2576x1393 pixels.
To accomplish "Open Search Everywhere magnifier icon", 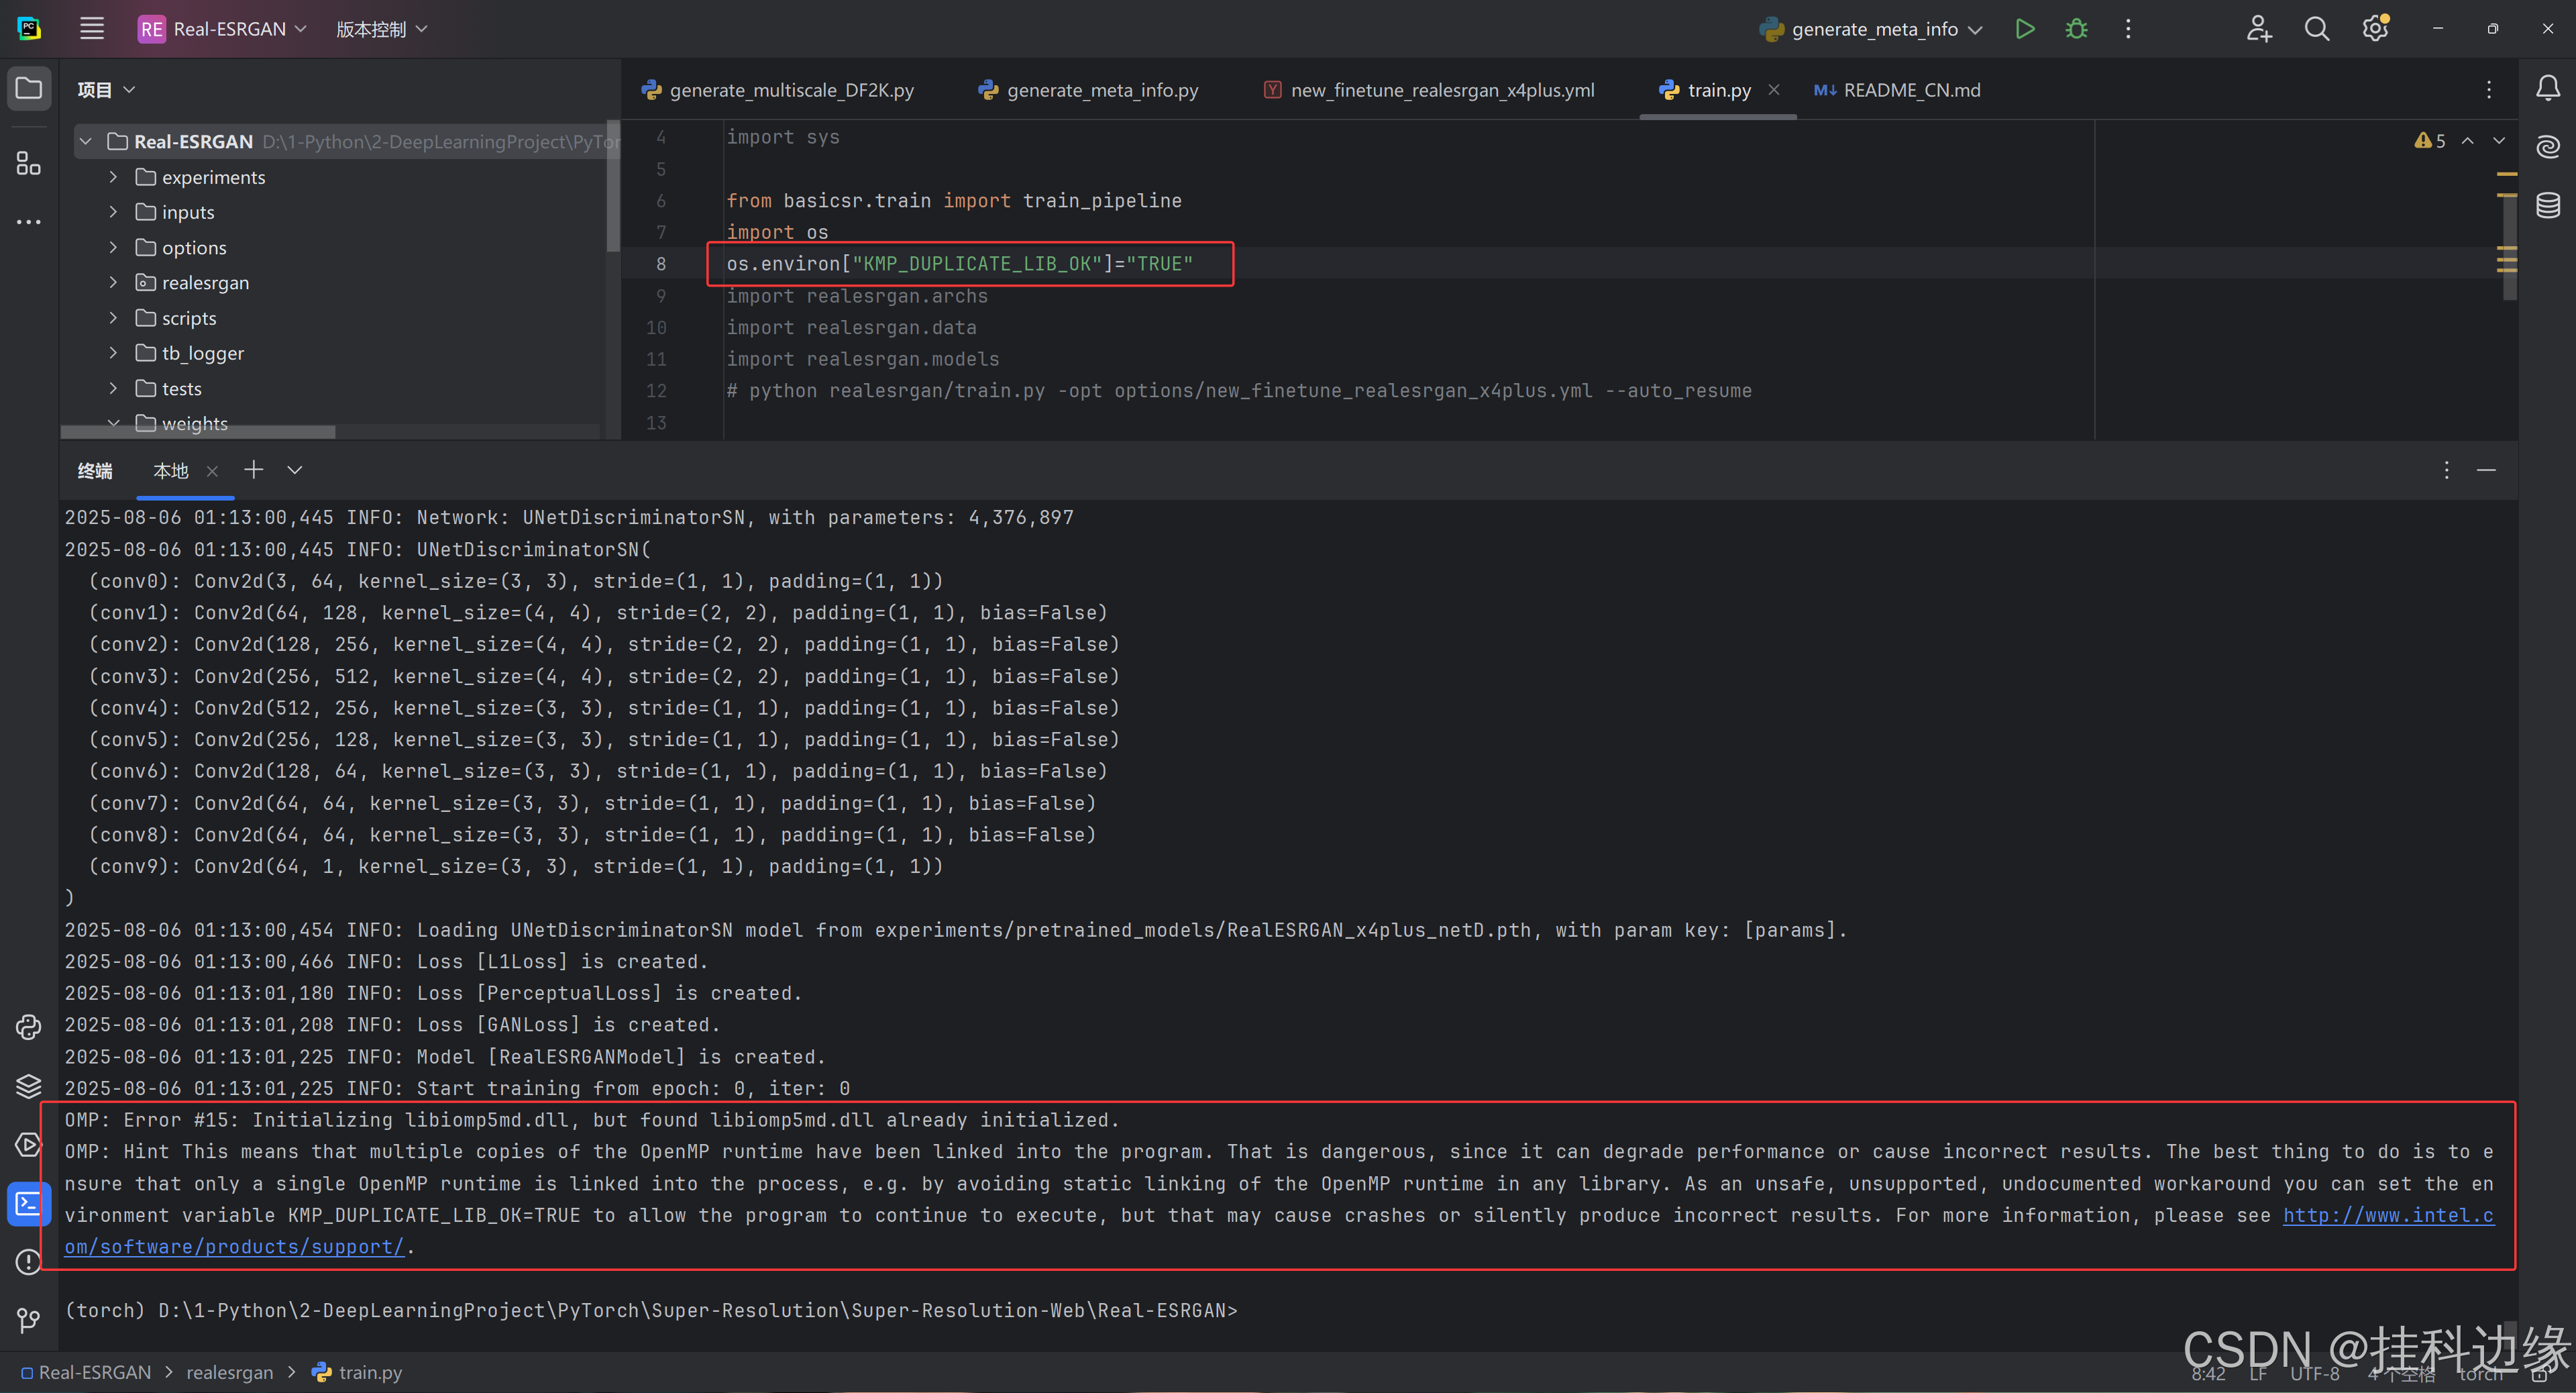I will pyautogui.click(x=2317, y=29).
